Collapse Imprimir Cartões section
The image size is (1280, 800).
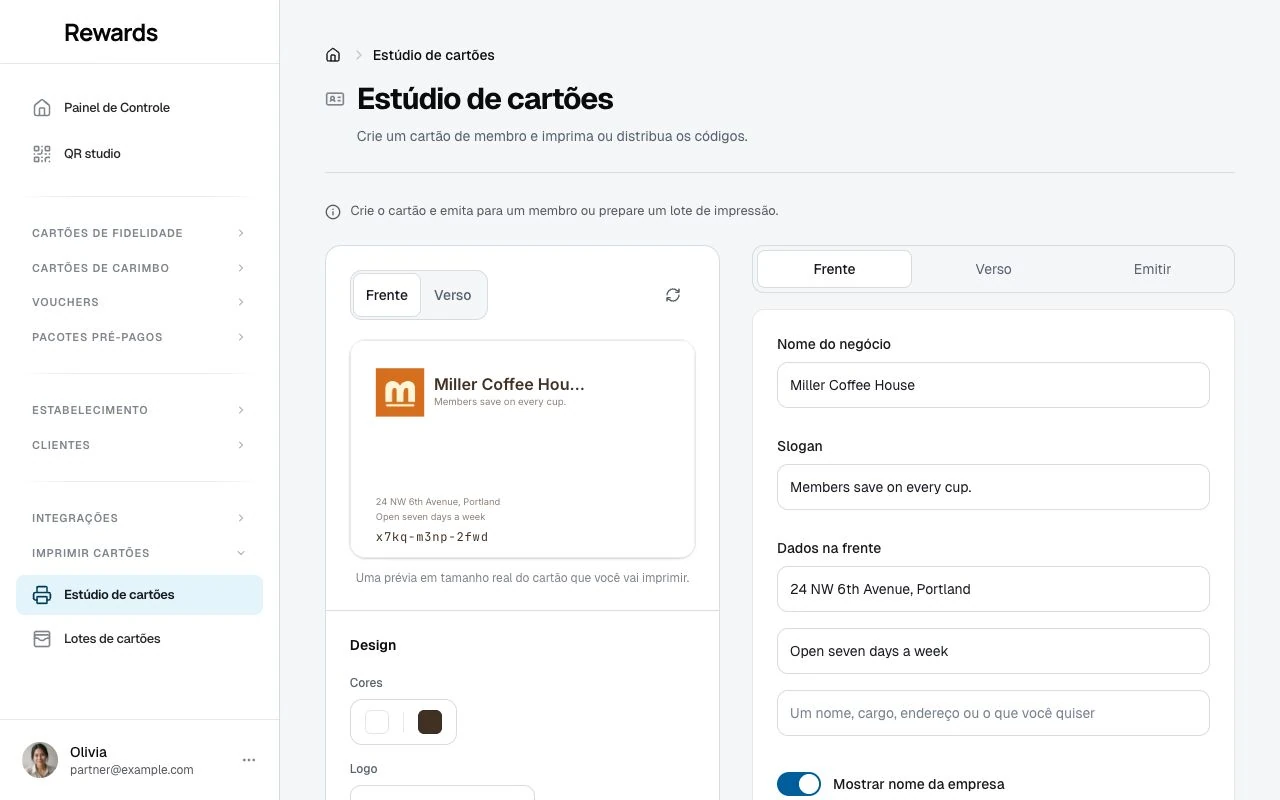[x=139, y=553]
